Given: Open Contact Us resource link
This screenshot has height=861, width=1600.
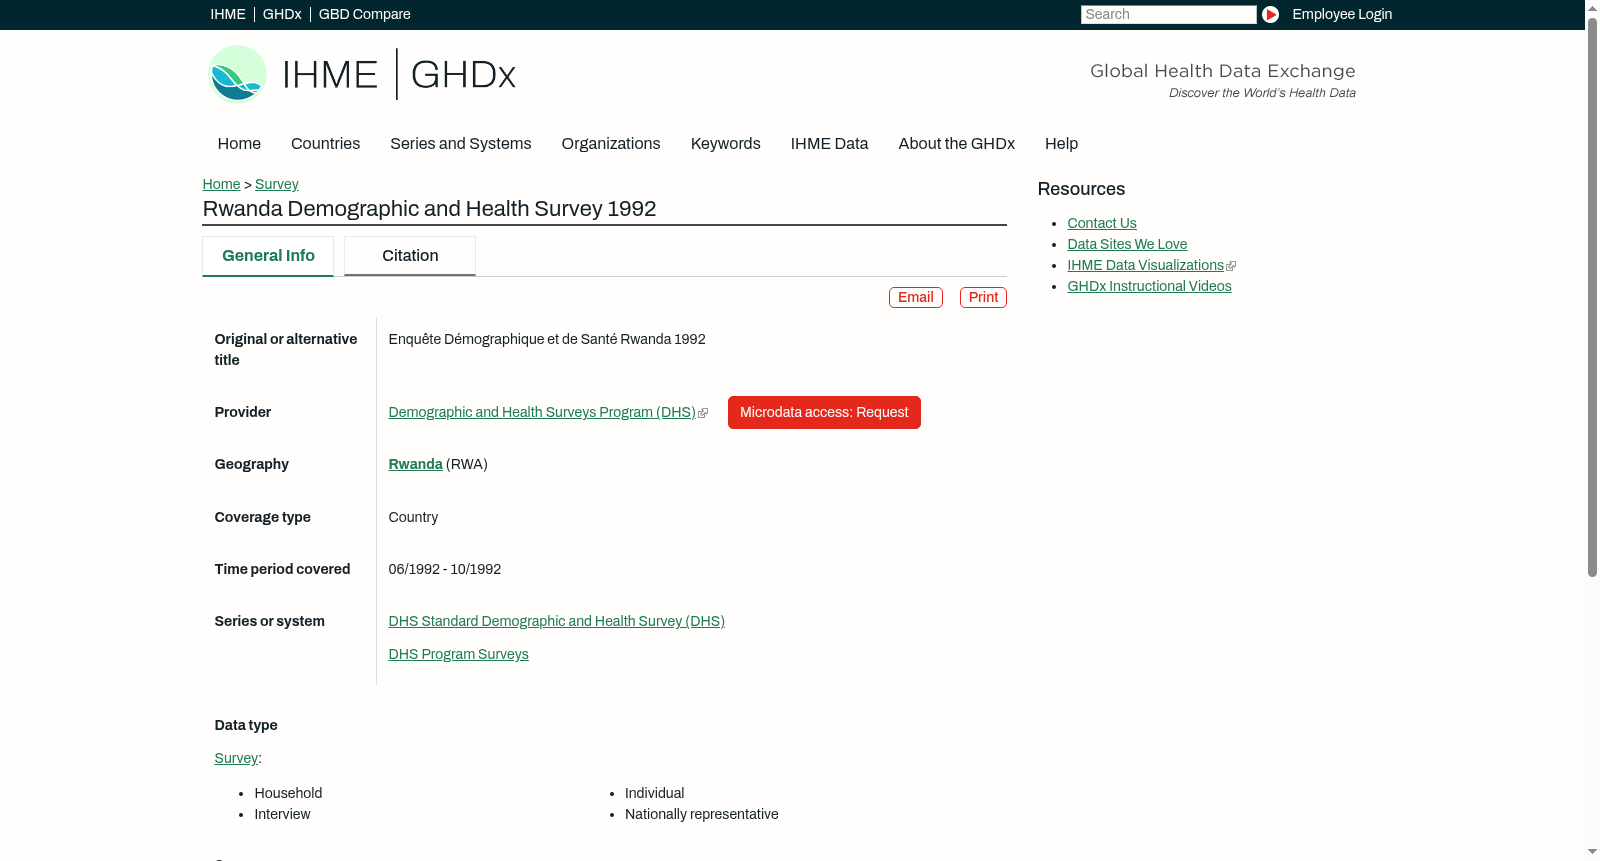Looking at the screenshot, I should click(1101, 223).
